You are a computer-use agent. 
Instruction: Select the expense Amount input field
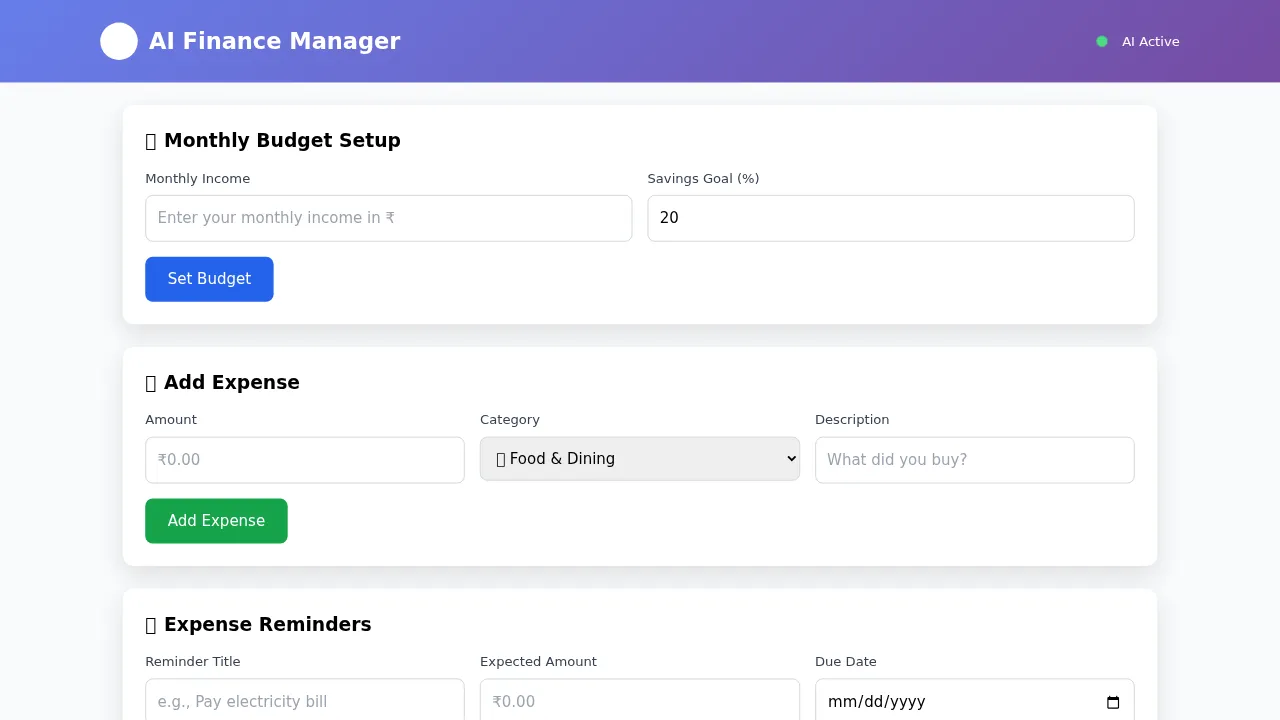(x=305, y=460)
